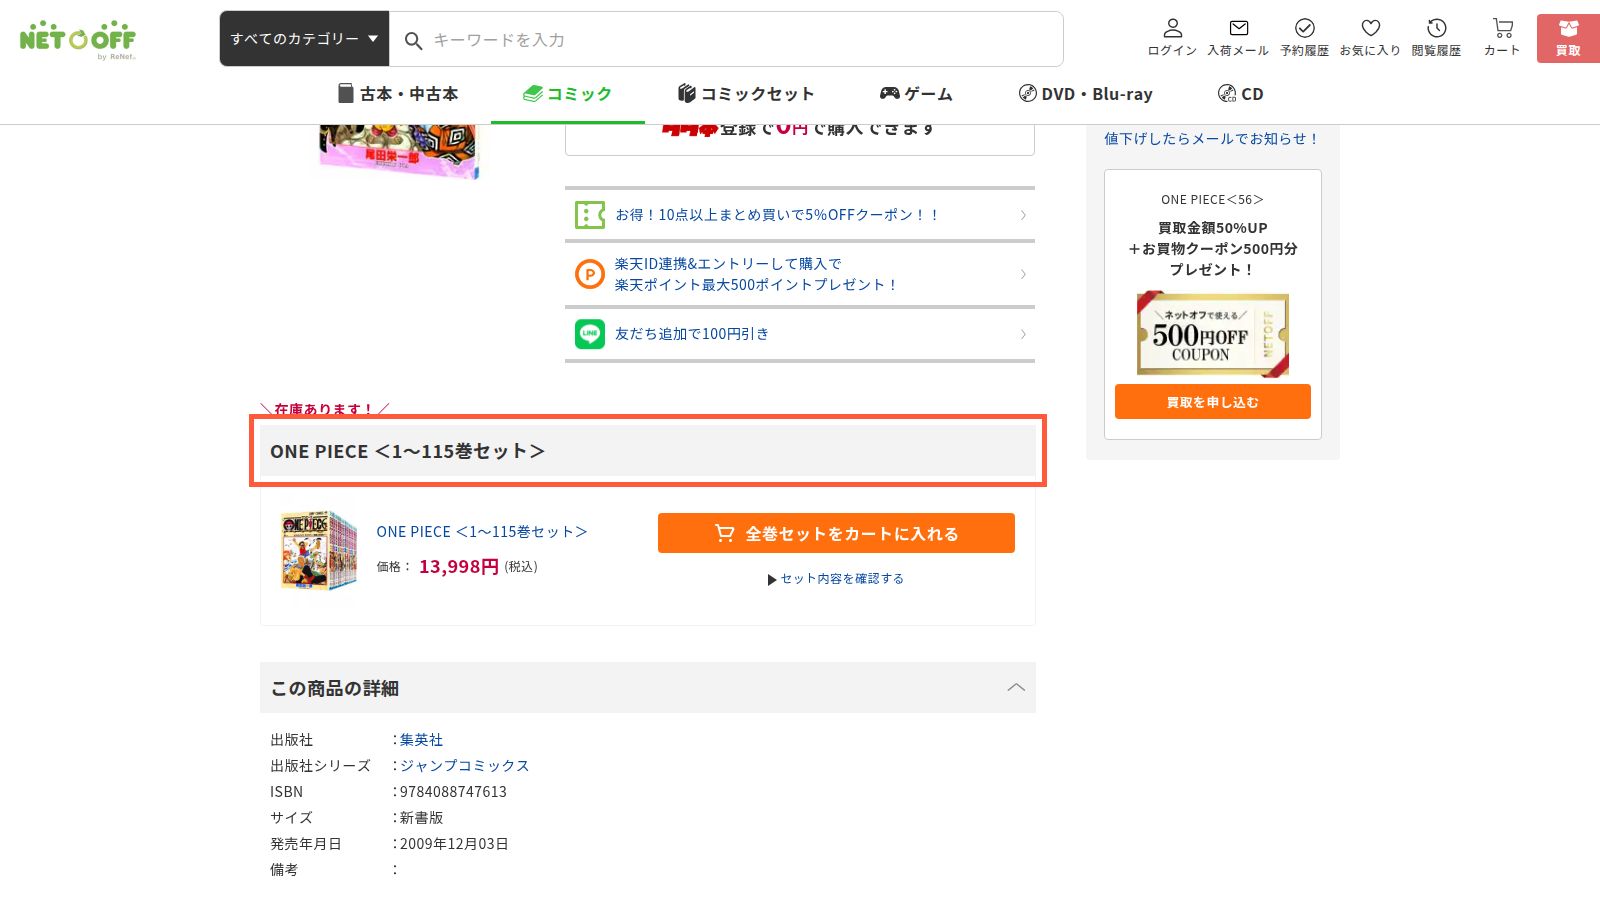
Task: Select the 古本・中古本 tab
Action: [x=398, y=94]
